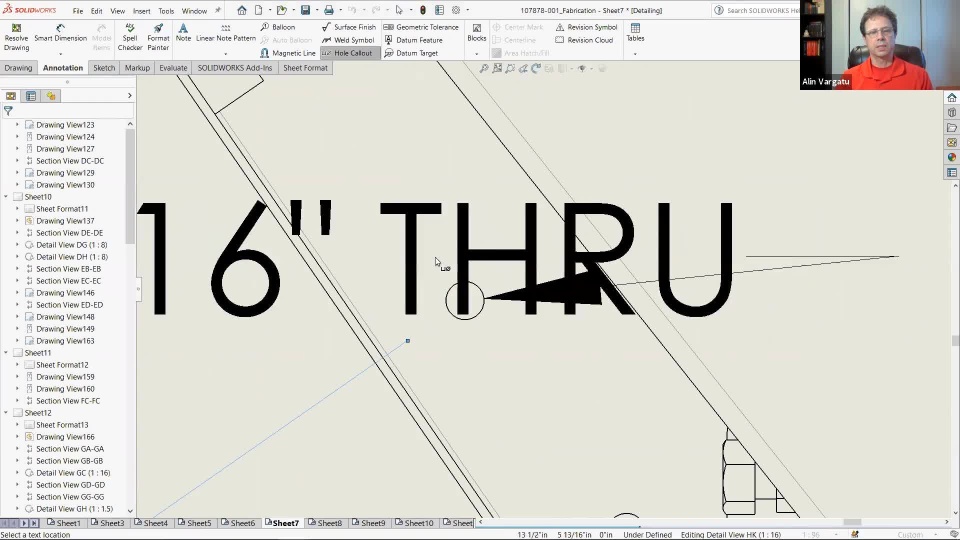Click the feature tree vertical scrollbar
This screenshot has height=540, width=960.
point(130,187)
